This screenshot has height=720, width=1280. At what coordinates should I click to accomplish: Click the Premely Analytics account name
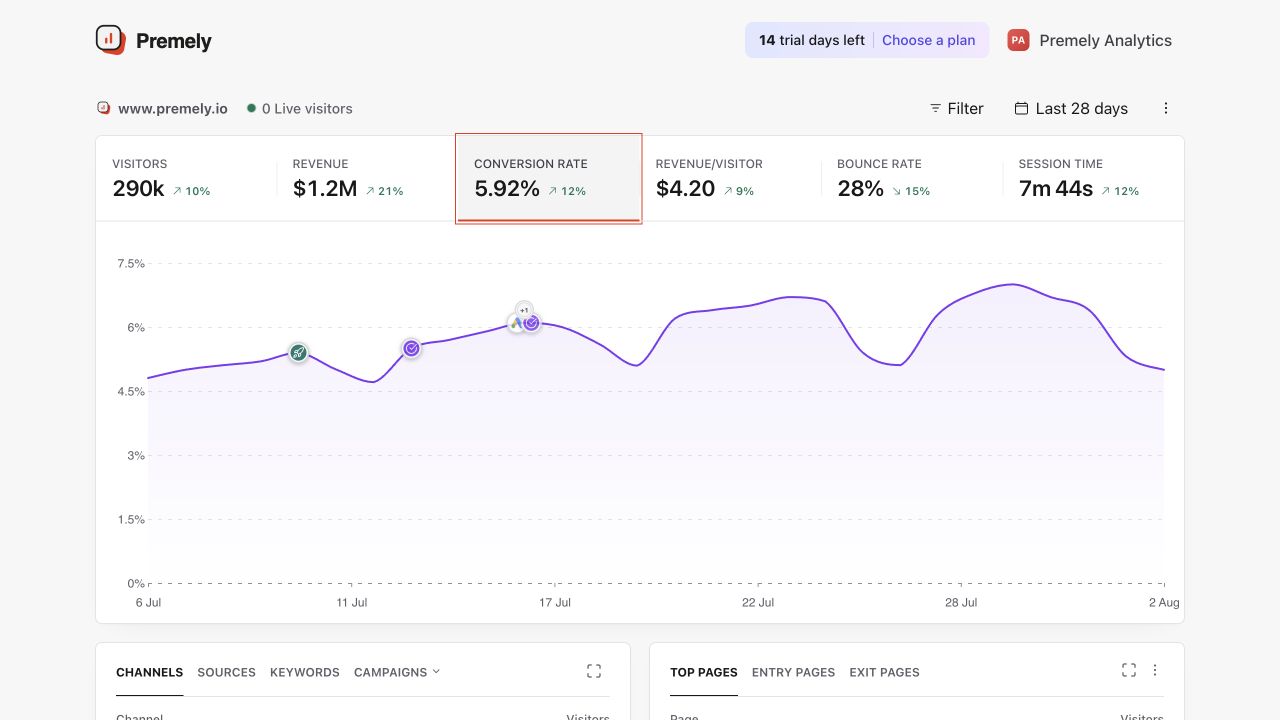(x=1105, y=40)
